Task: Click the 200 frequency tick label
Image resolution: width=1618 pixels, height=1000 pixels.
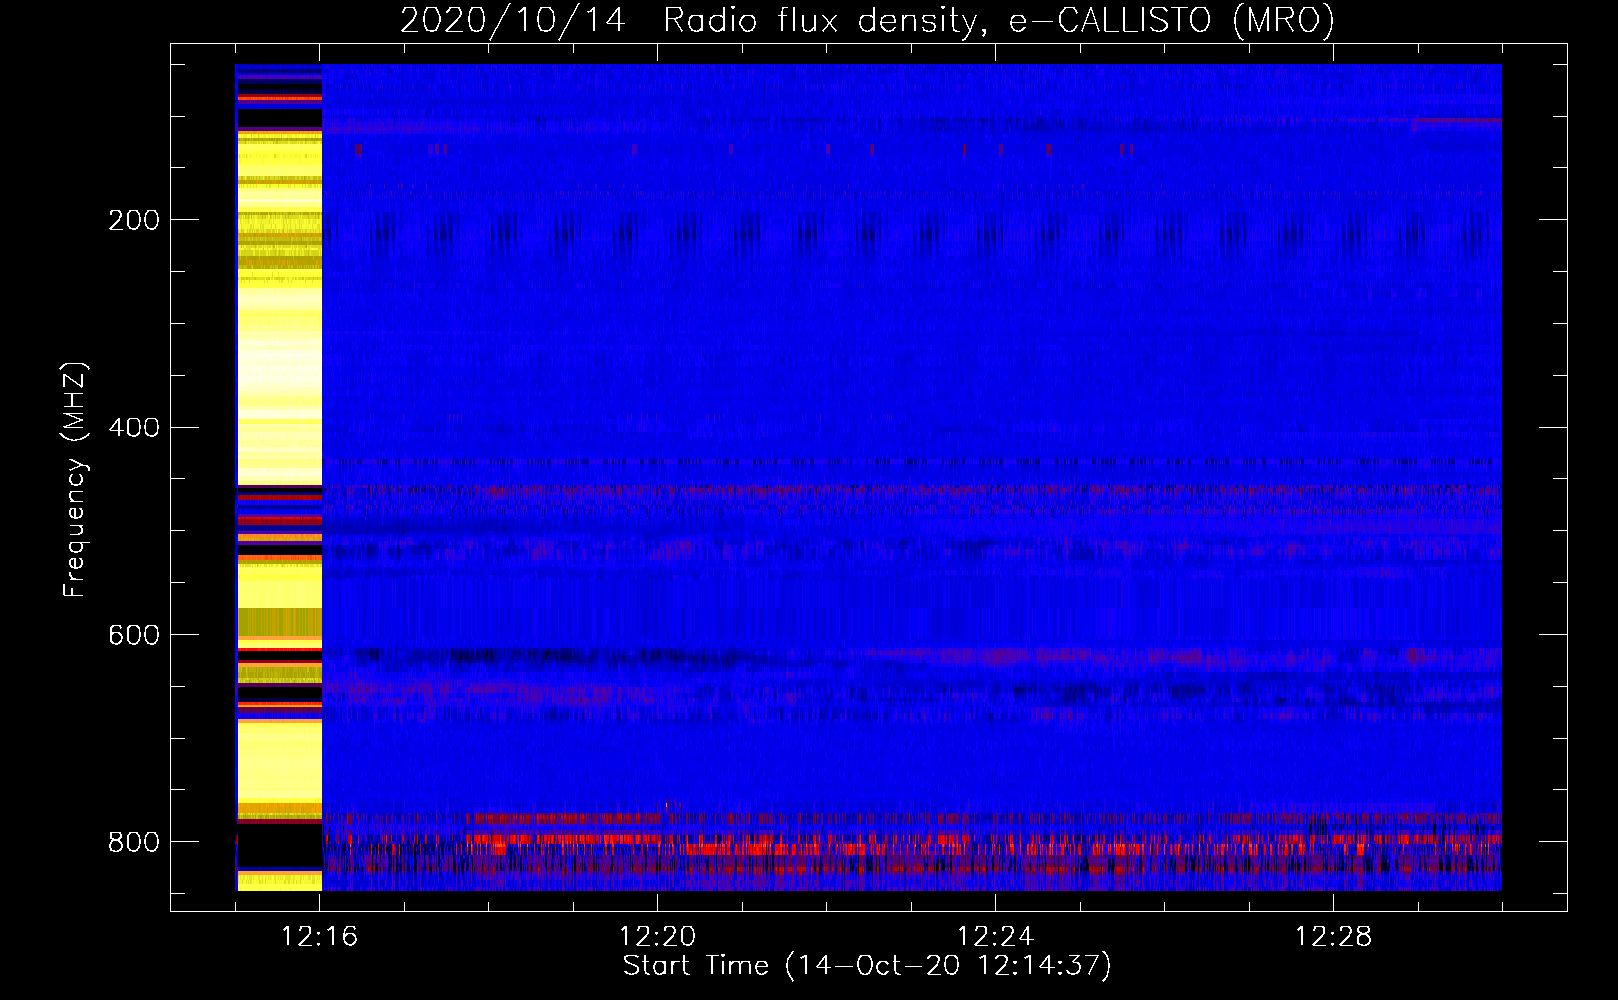Action: [x=134, y=220]
